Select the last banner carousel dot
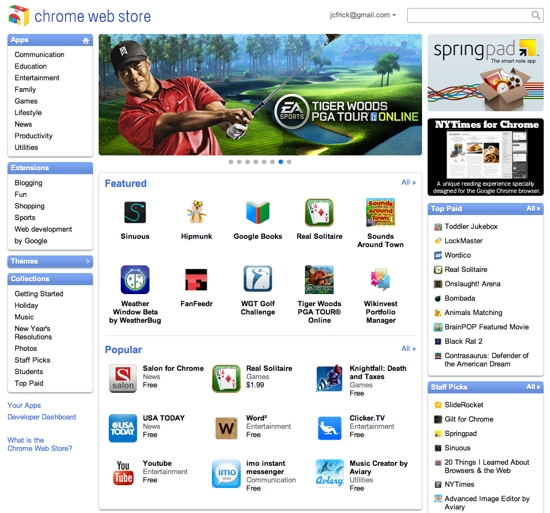Viewport: 550px width, 513px height. [x=289, y=162]
